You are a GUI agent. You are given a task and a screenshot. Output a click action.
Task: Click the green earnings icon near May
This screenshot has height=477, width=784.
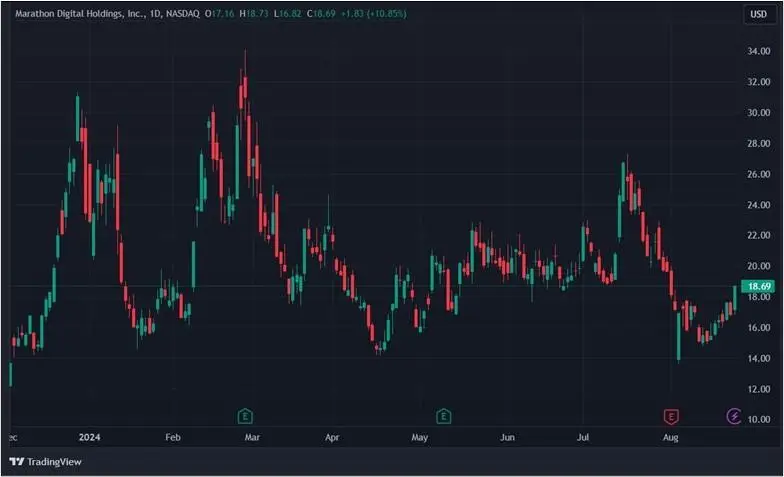tap(443, 415)
